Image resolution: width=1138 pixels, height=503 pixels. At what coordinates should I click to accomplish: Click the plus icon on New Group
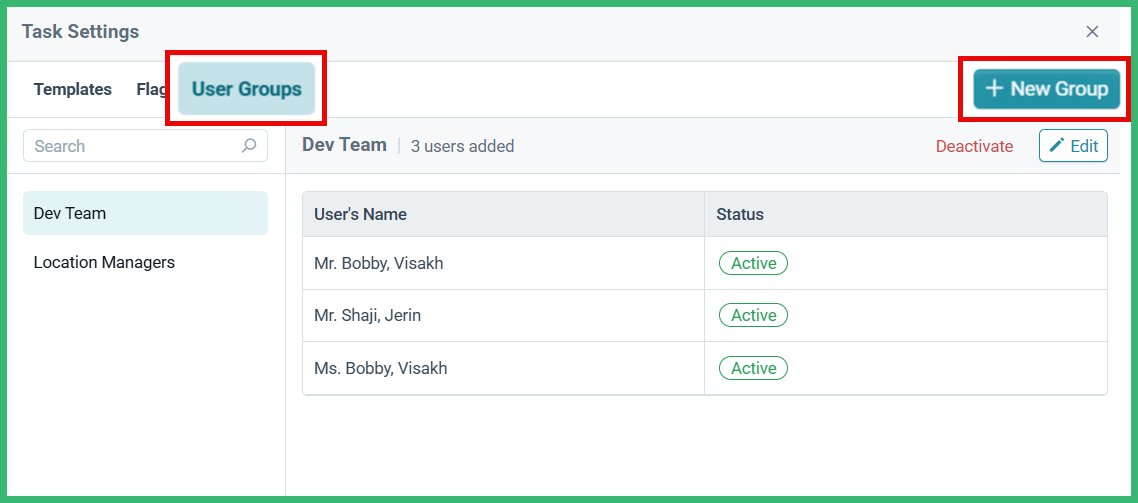(994, 89)
